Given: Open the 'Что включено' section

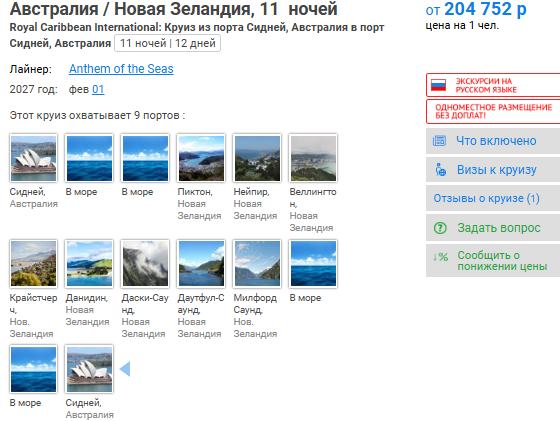Looking at the screenshot, I should tap(493, 141).
